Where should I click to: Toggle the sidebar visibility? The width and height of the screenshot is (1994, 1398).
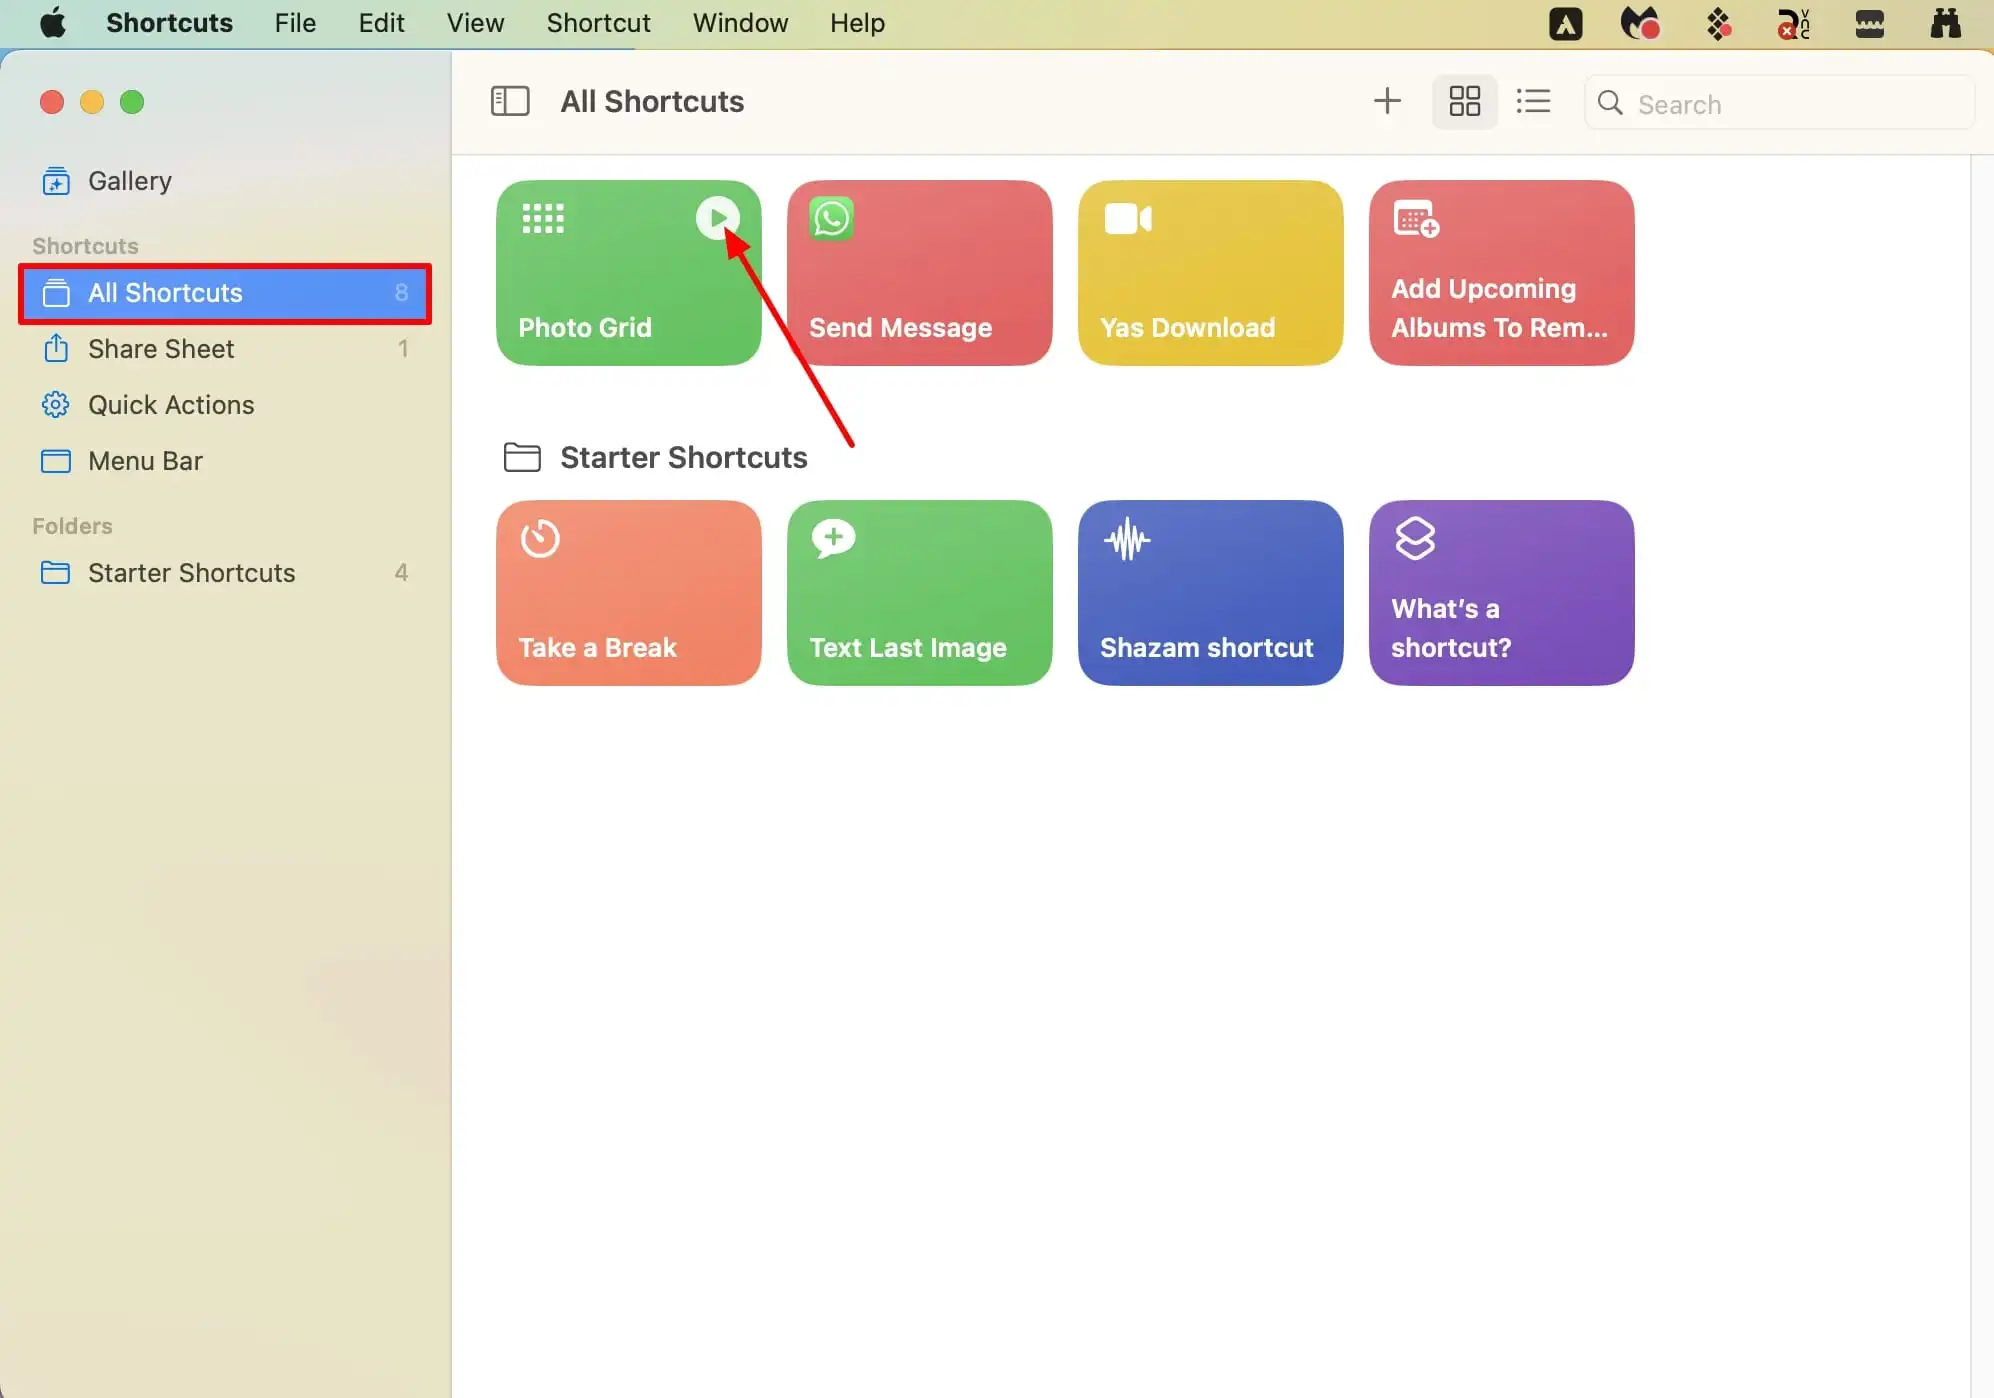[x=510, y=101]
